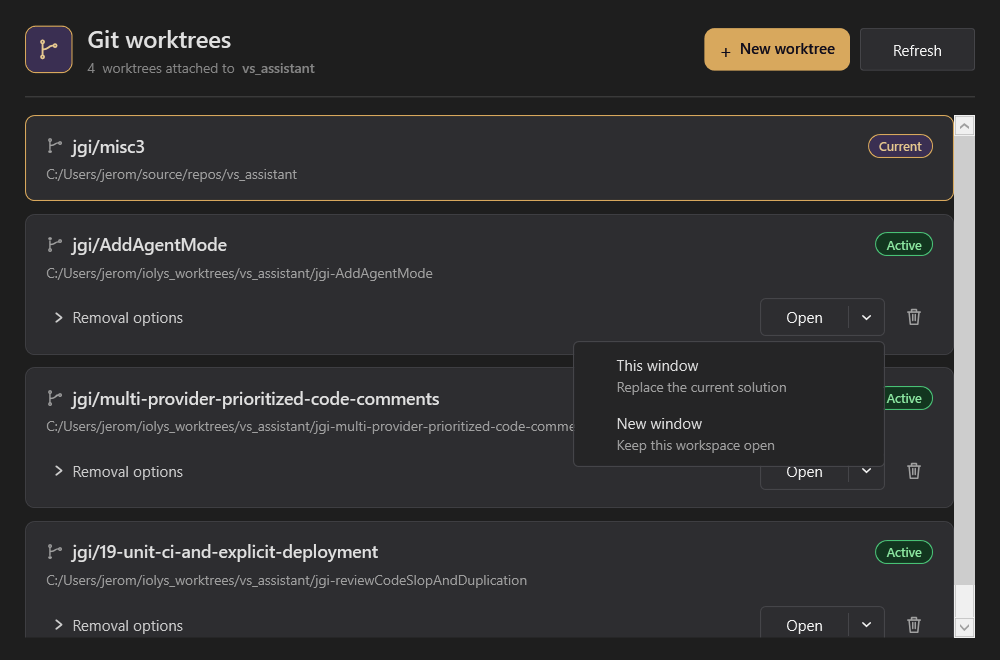Choose This window to replace current solution
The width and height of the screenshot is (1000, 660).
pos(728,376)
